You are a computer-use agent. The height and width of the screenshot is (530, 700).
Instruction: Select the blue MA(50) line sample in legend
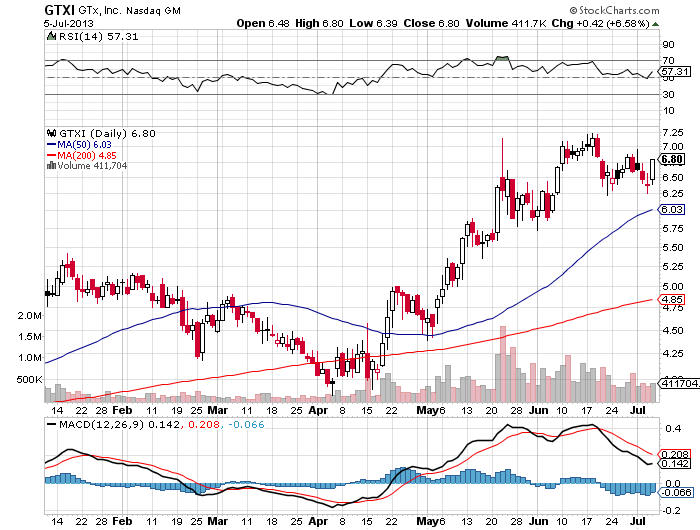tap(52, 145)
